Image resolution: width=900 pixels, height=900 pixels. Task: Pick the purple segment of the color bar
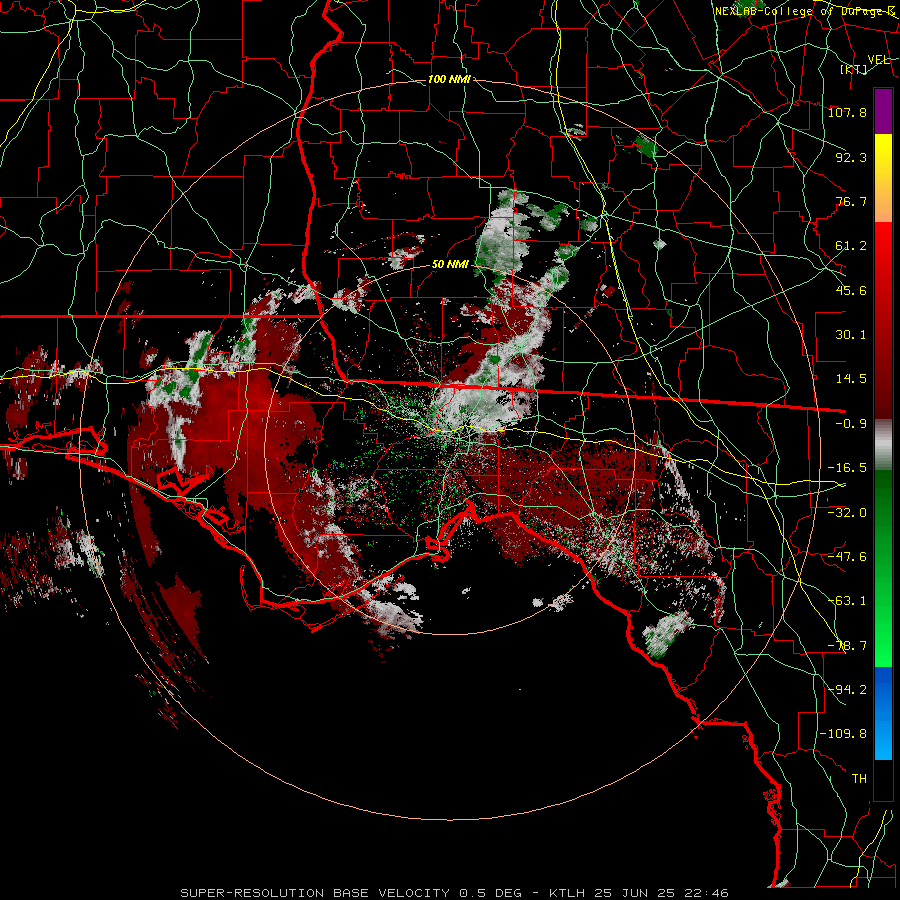point(883,111)
